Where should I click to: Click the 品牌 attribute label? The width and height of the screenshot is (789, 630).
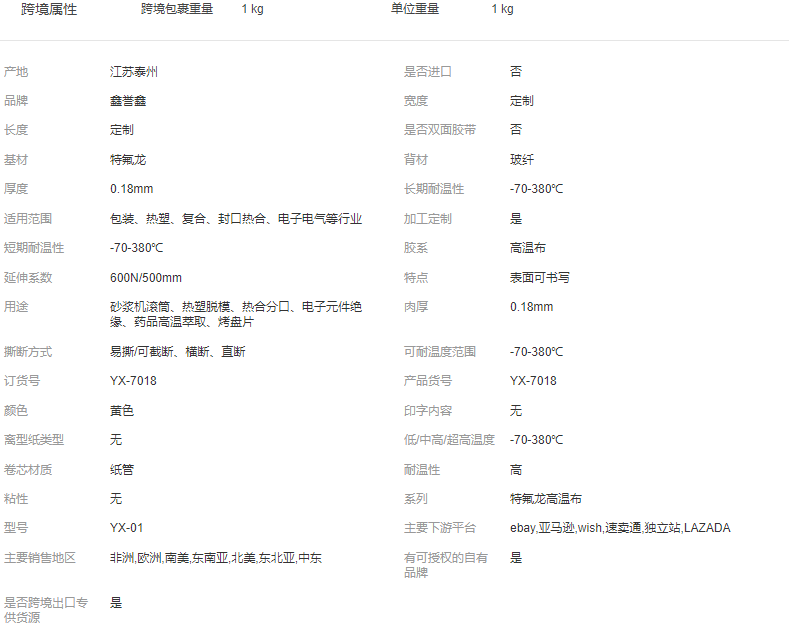pyautogui.click(x=16, y=101)
